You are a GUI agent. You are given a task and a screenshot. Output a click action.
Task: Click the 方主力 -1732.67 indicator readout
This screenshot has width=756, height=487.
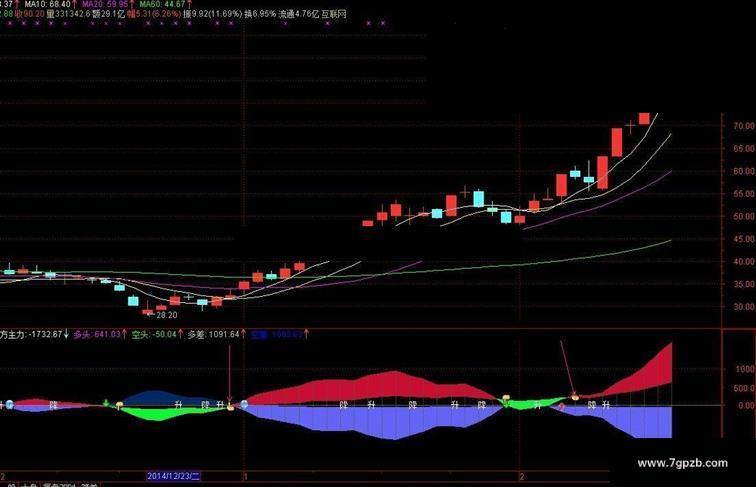(34, 334)
